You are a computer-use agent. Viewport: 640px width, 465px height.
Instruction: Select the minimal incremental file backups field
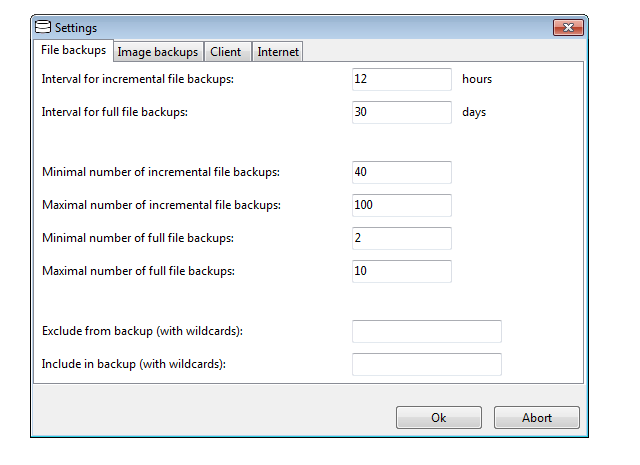pyautogui.click(x=401, y=172)
